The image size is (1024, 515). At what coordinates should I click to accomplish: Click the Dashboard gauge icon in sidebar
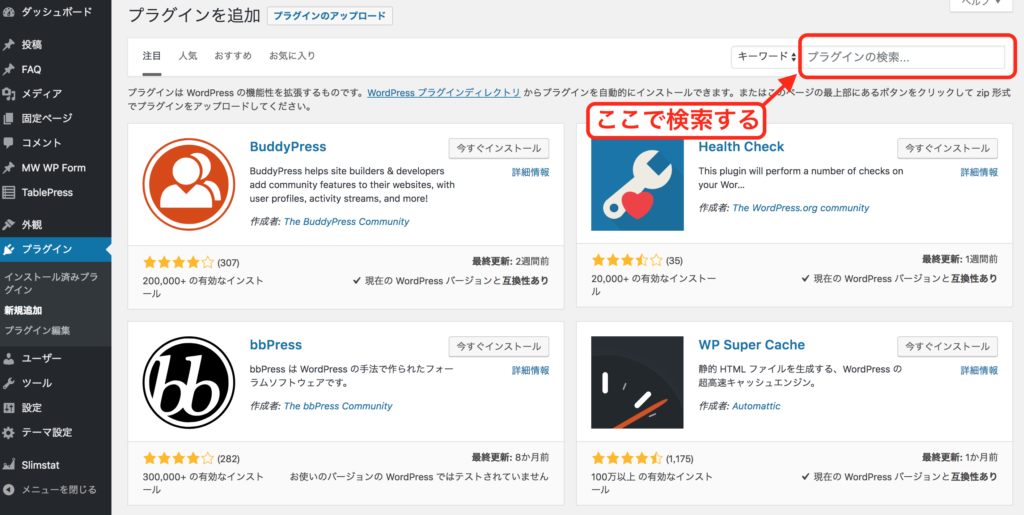(9, 12)
